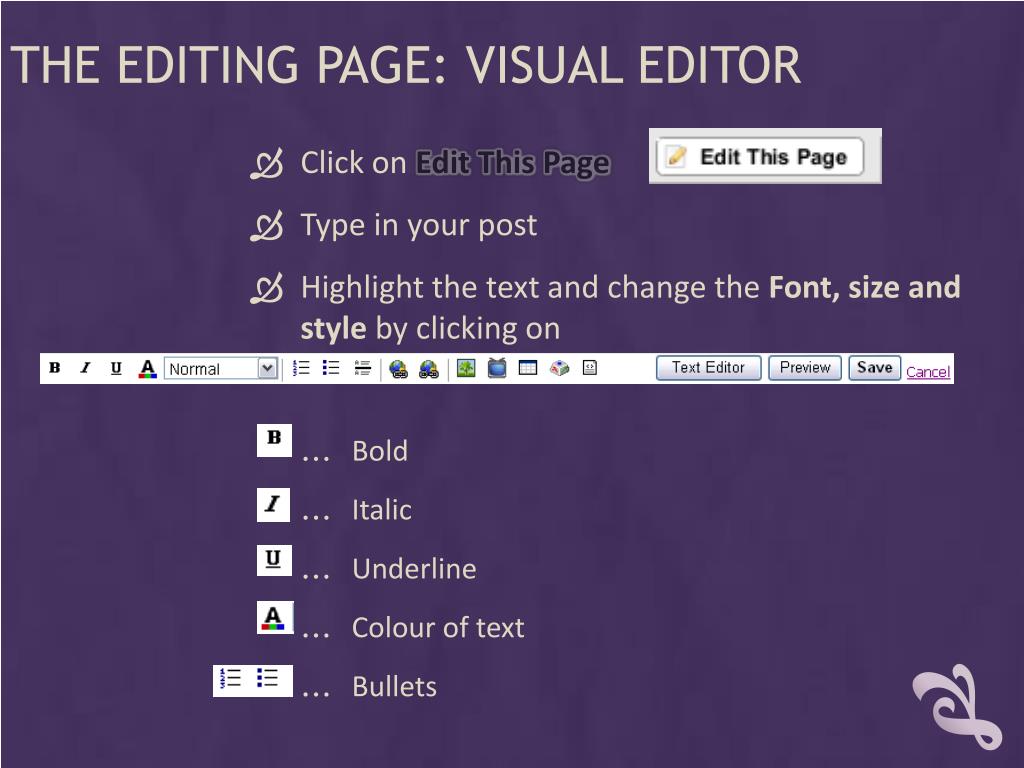
Task: Click the special character icon after the table icon
Action: pos(559,368)
